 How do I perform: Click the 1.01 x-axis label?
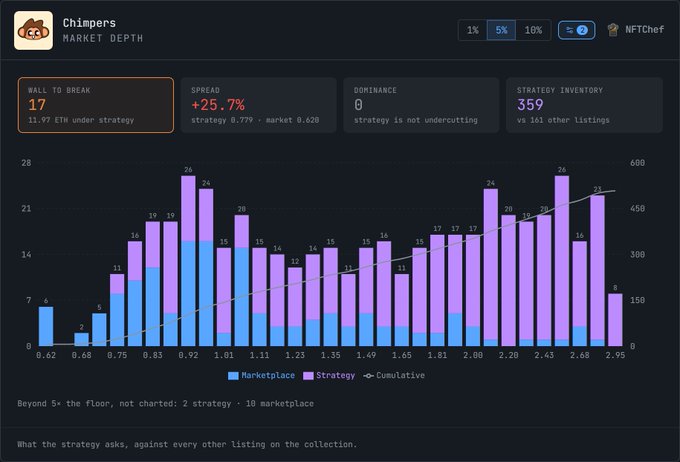[224, 355]
